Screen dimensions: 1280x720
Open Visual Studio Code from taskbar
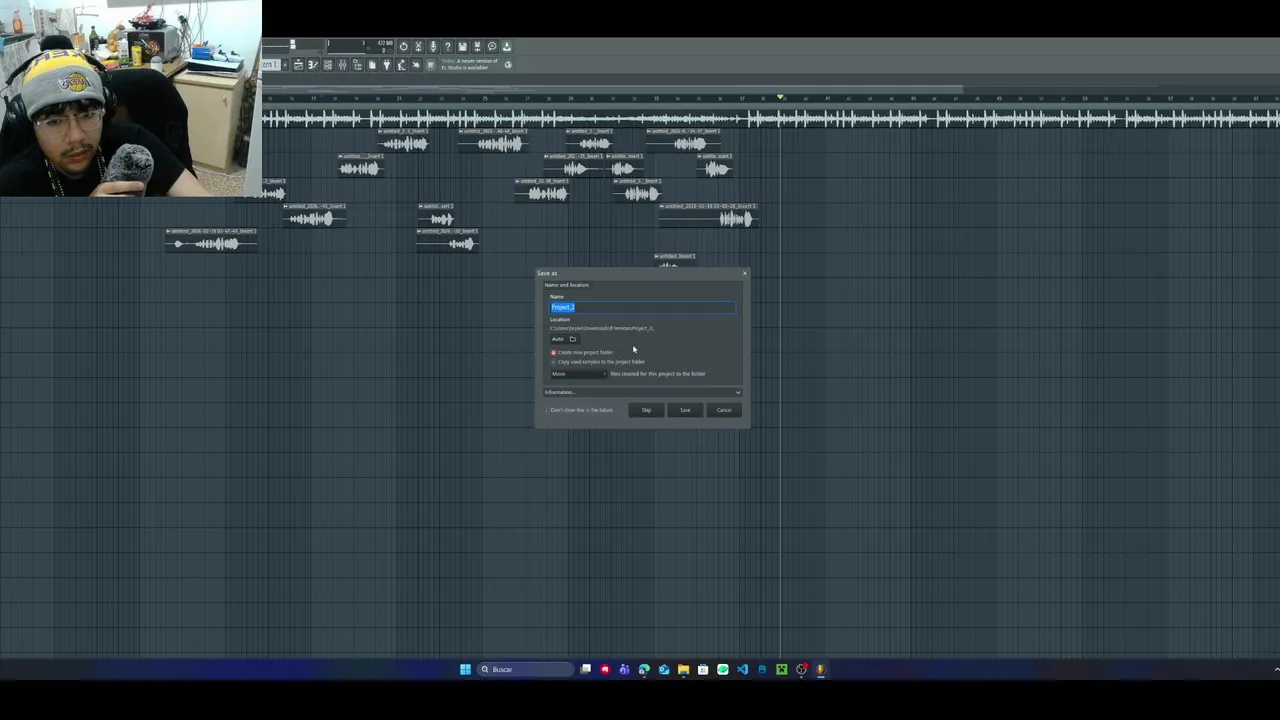pyautogui.click(x=742, y=669)
